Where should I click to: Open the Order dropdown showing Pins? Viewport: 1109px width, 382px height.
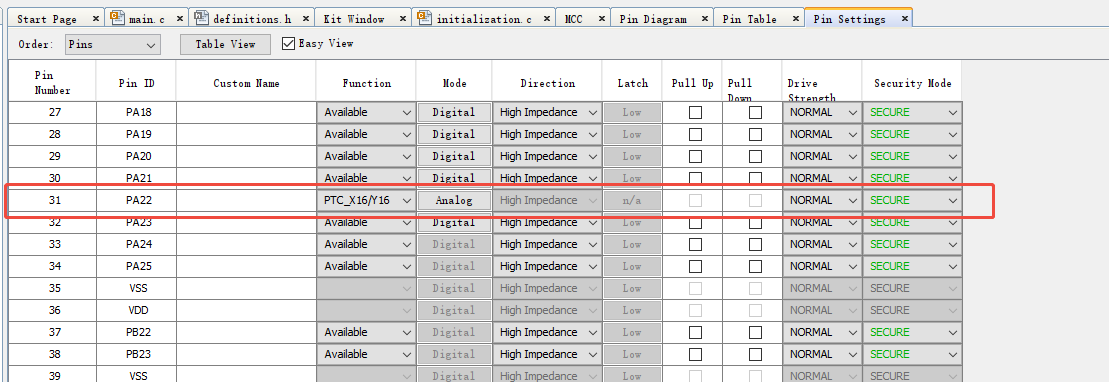tap(113, 45)
